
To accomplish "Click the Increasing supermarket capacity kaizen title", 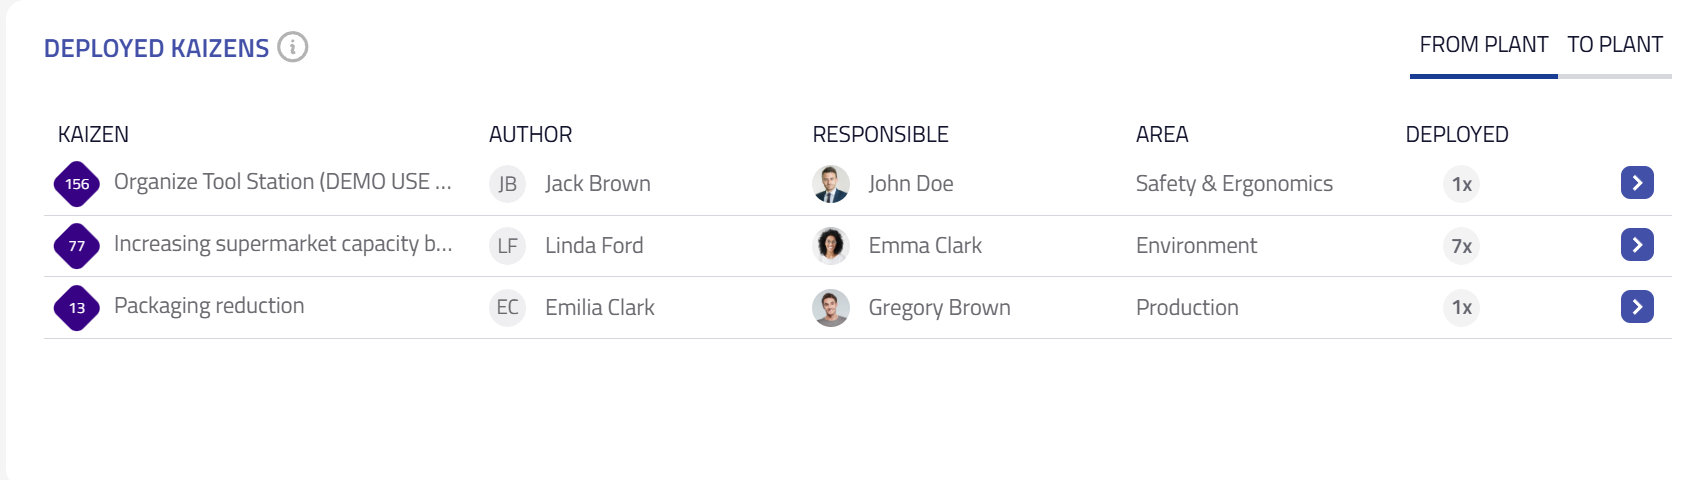I will tap(283, 244).
